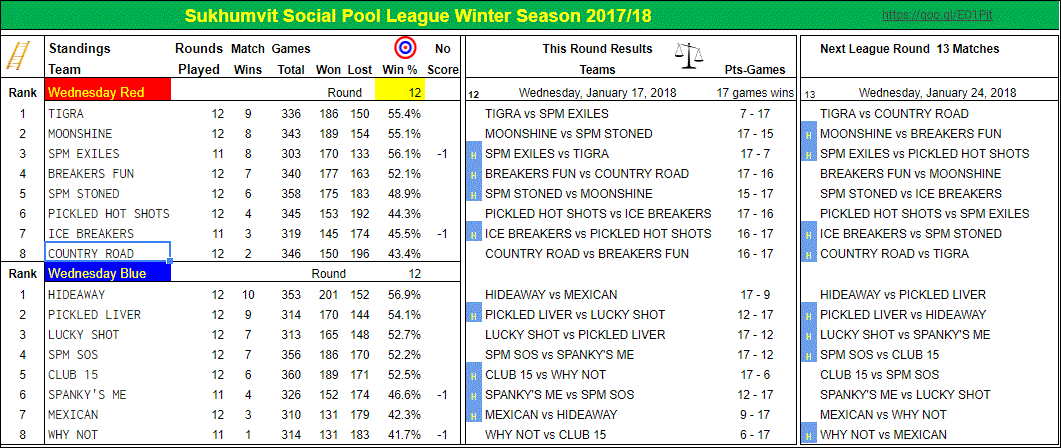The width and height of the screenshot is (1061, 448).
Task: Click the 56.9% win percentage for HIDEAWAY
Action: pyautogui.click(x=405, y=294)
